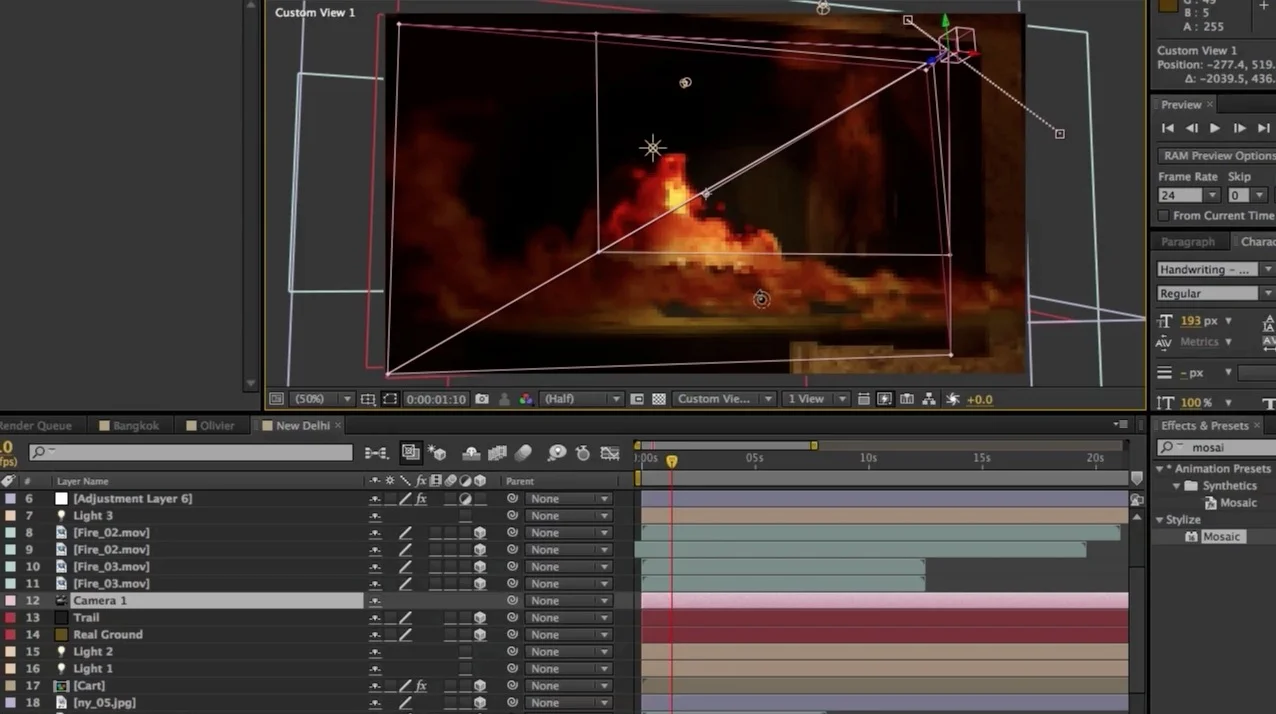The height and width of the screenshot is (714, 1276).
Task: Toggle 3D switch for layer 10 Fire_03.mov
Action: 480,567
